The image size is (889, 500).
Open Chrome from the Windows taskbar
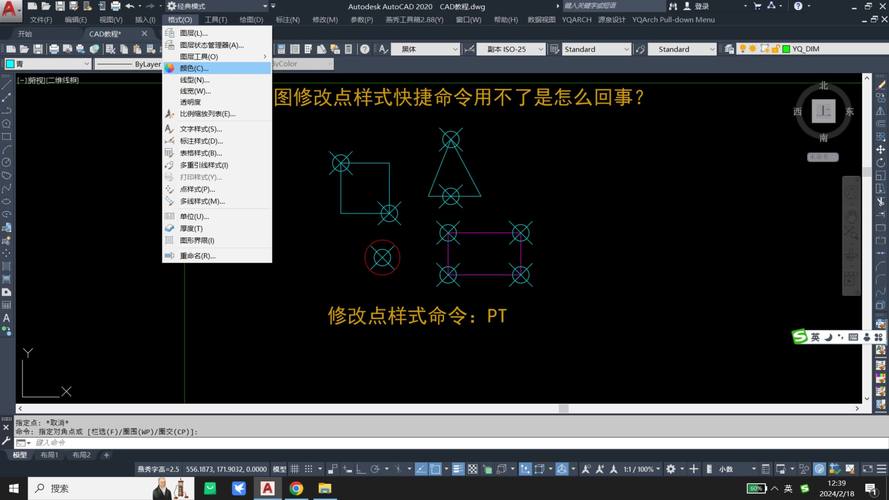[297, 488]
